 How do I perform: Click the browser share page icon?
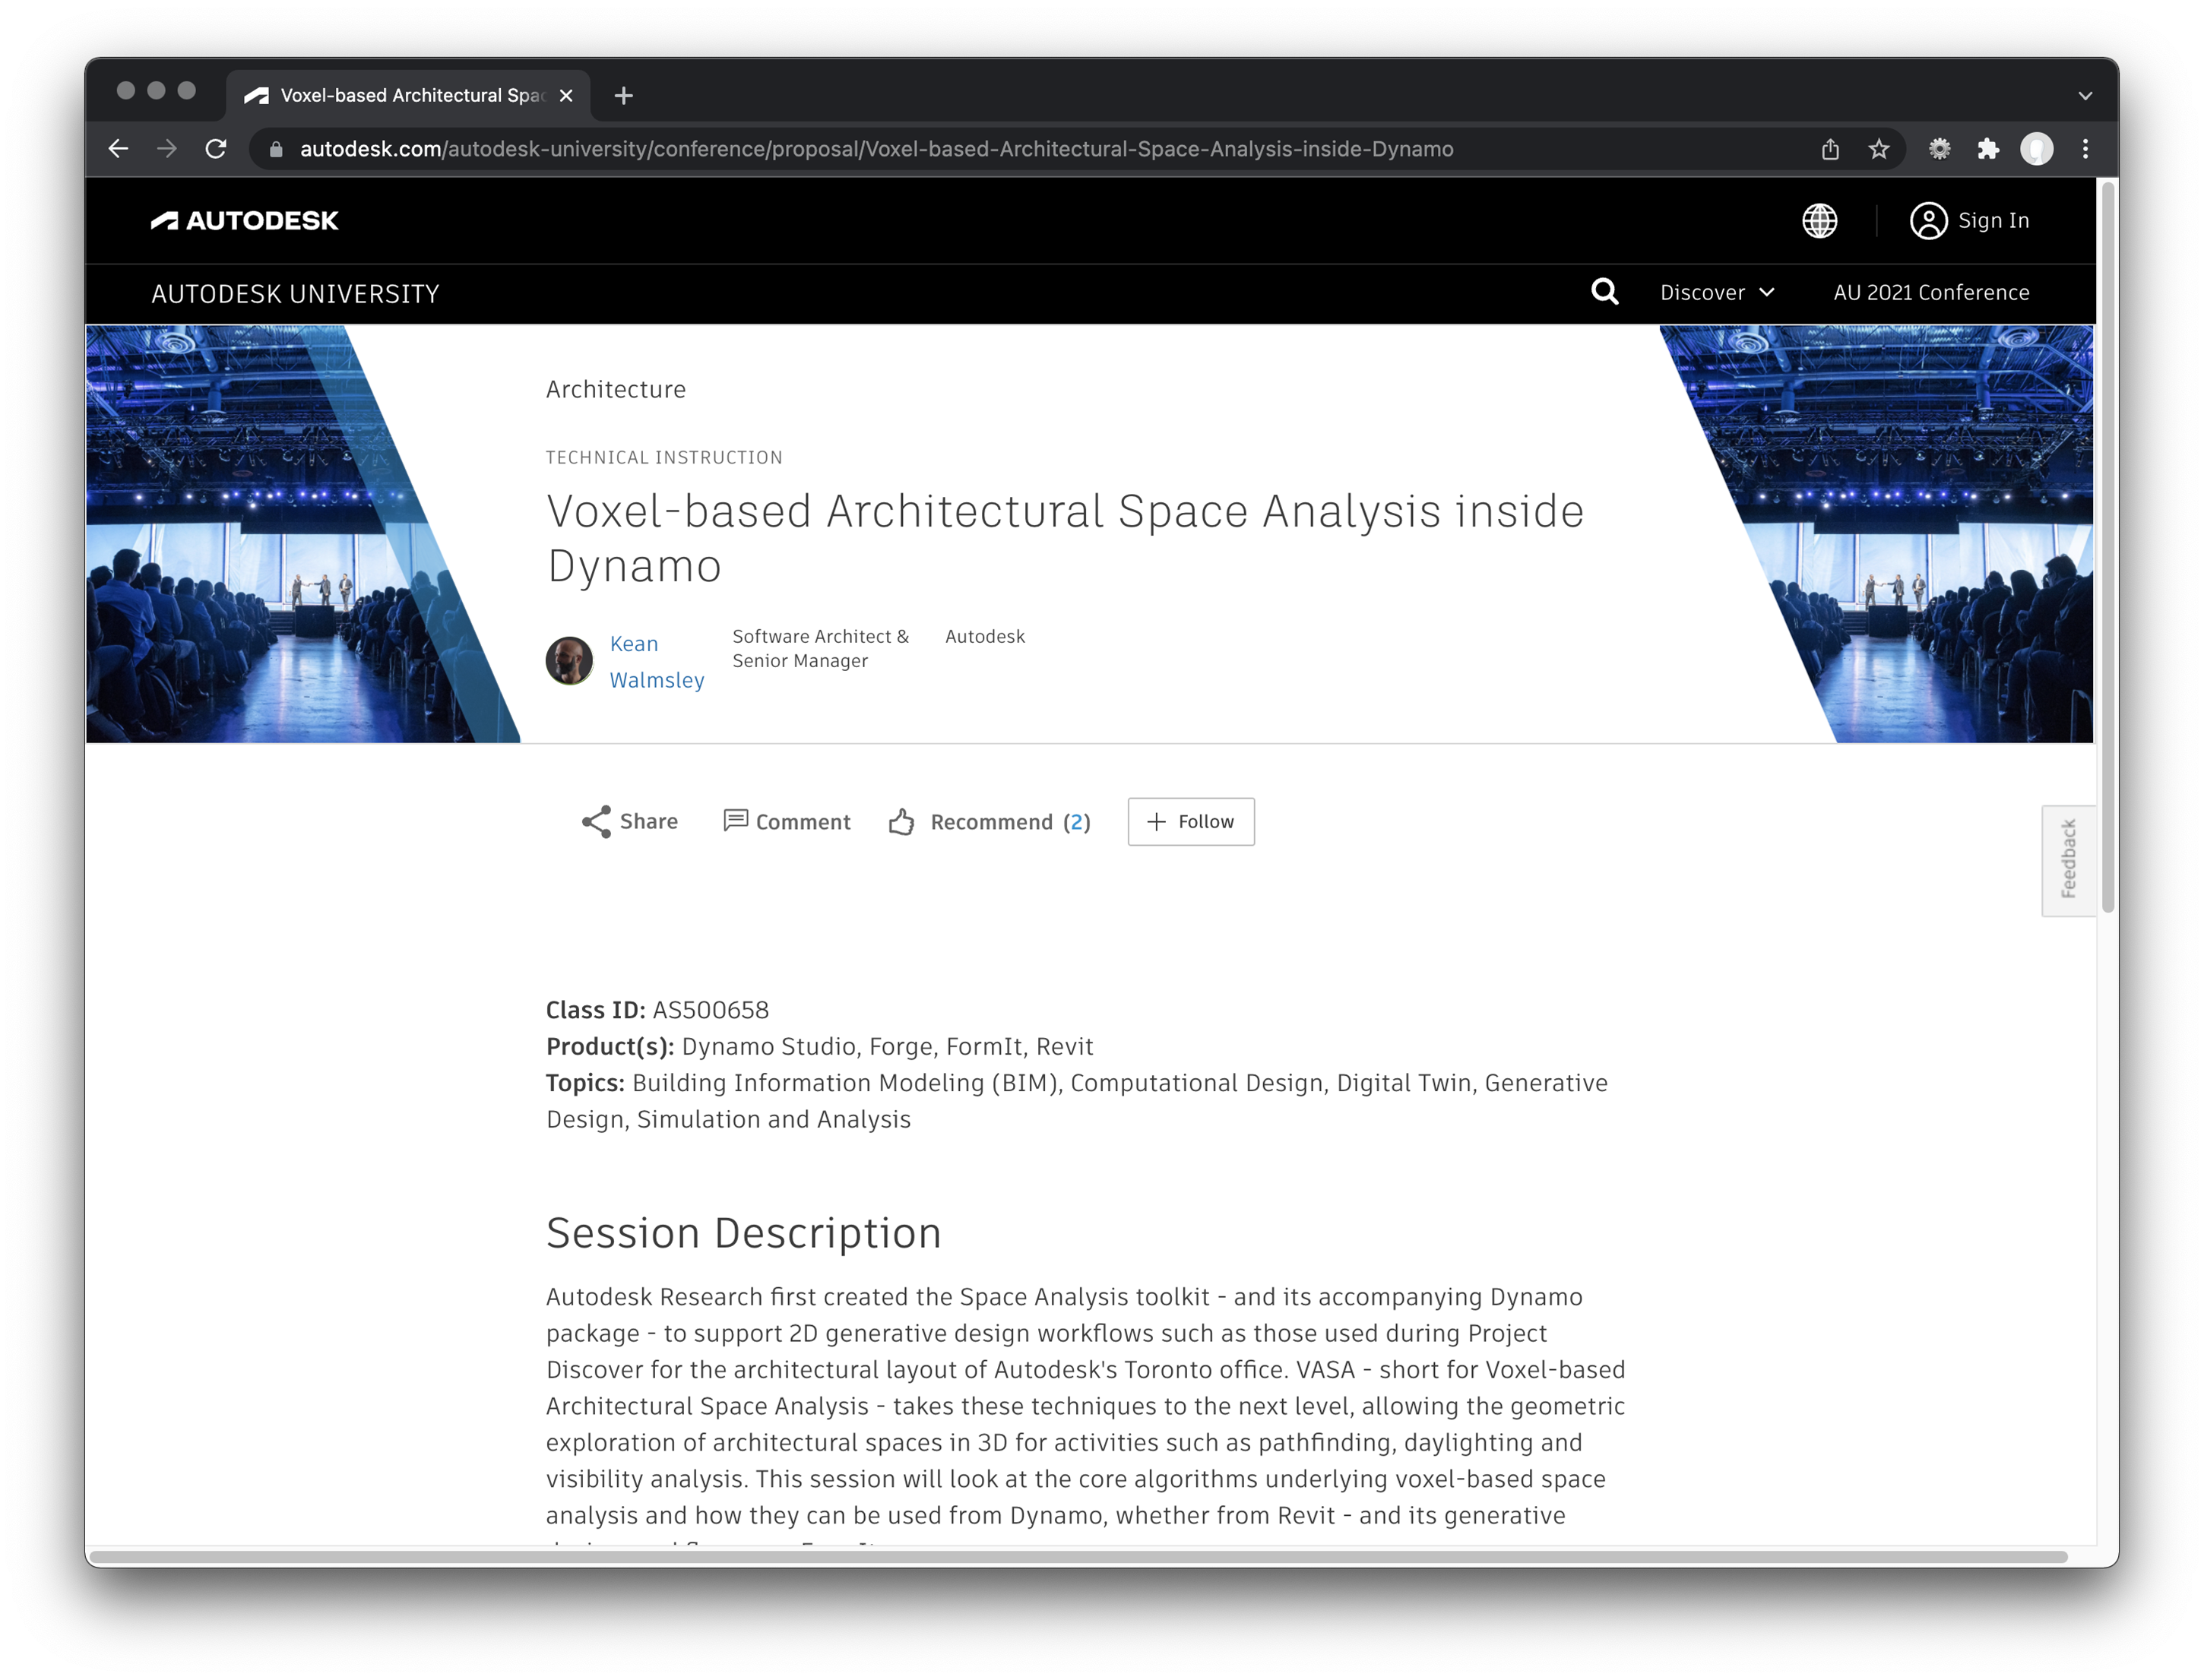point(1830,149)
